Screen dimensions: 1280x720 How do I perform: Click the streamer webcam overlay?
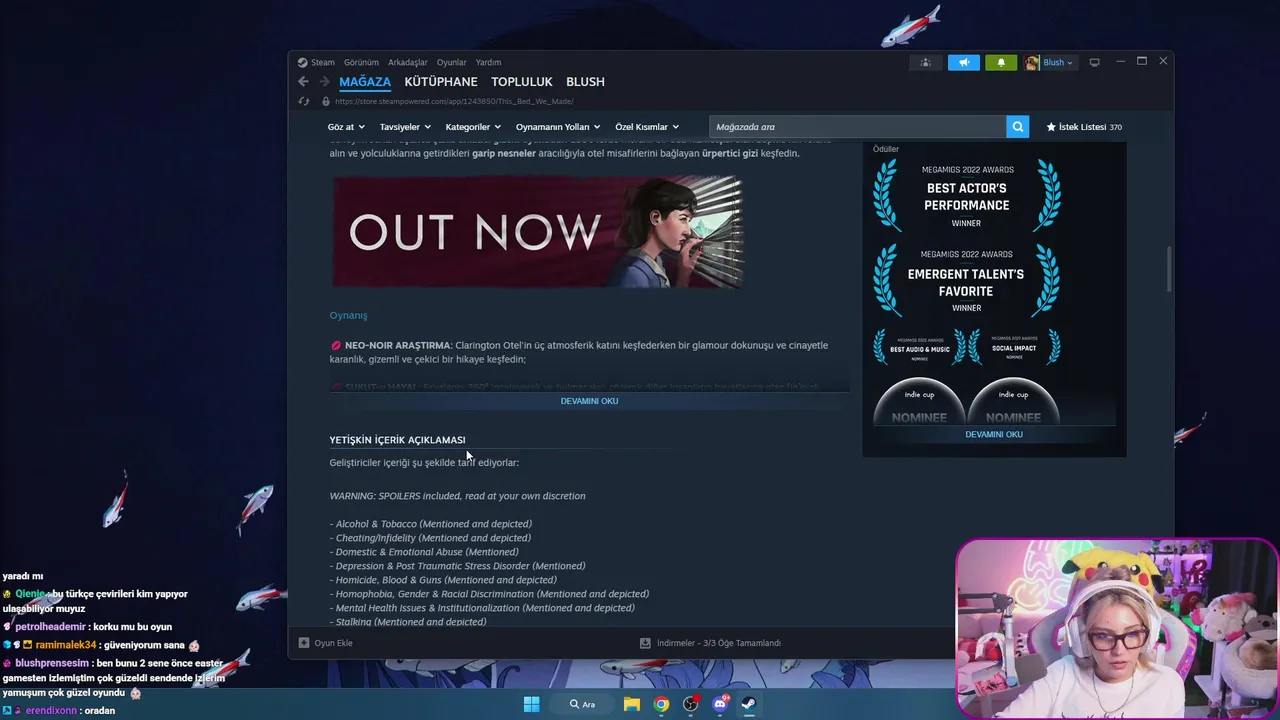coord(1117,628)
